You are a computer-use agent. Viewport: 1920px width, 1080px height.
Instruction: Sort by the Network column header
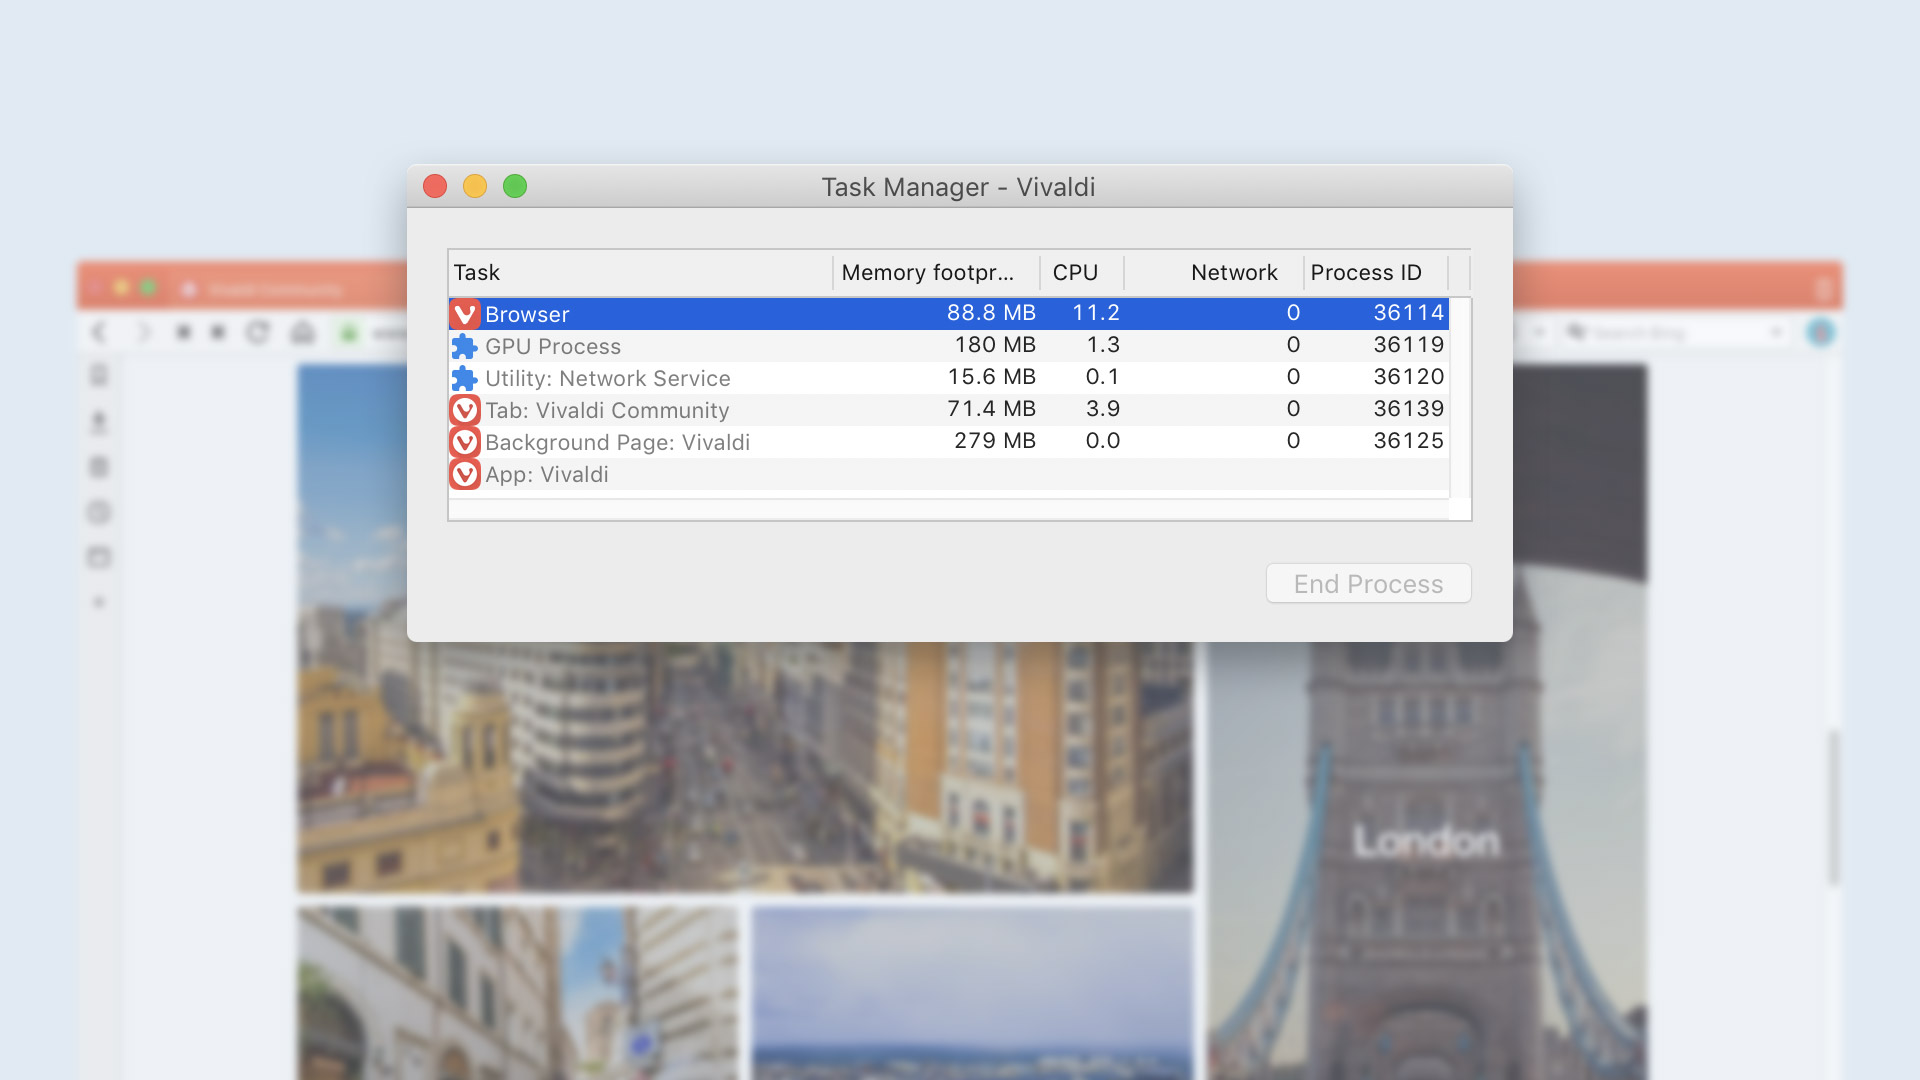(1214, 272)
